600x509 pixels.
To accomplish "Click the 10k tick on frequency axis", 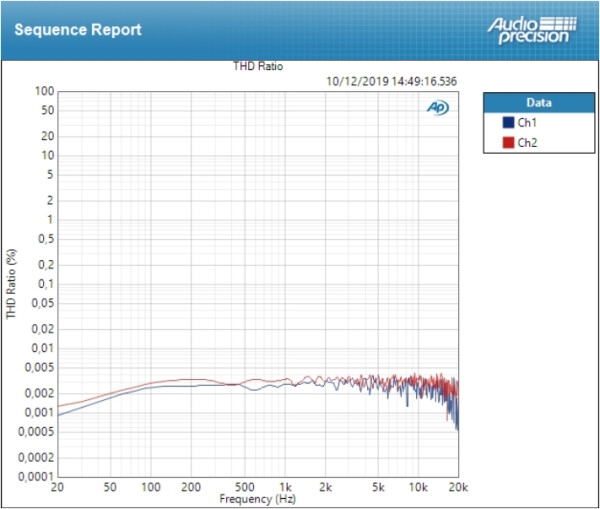I will pos(418,487).
